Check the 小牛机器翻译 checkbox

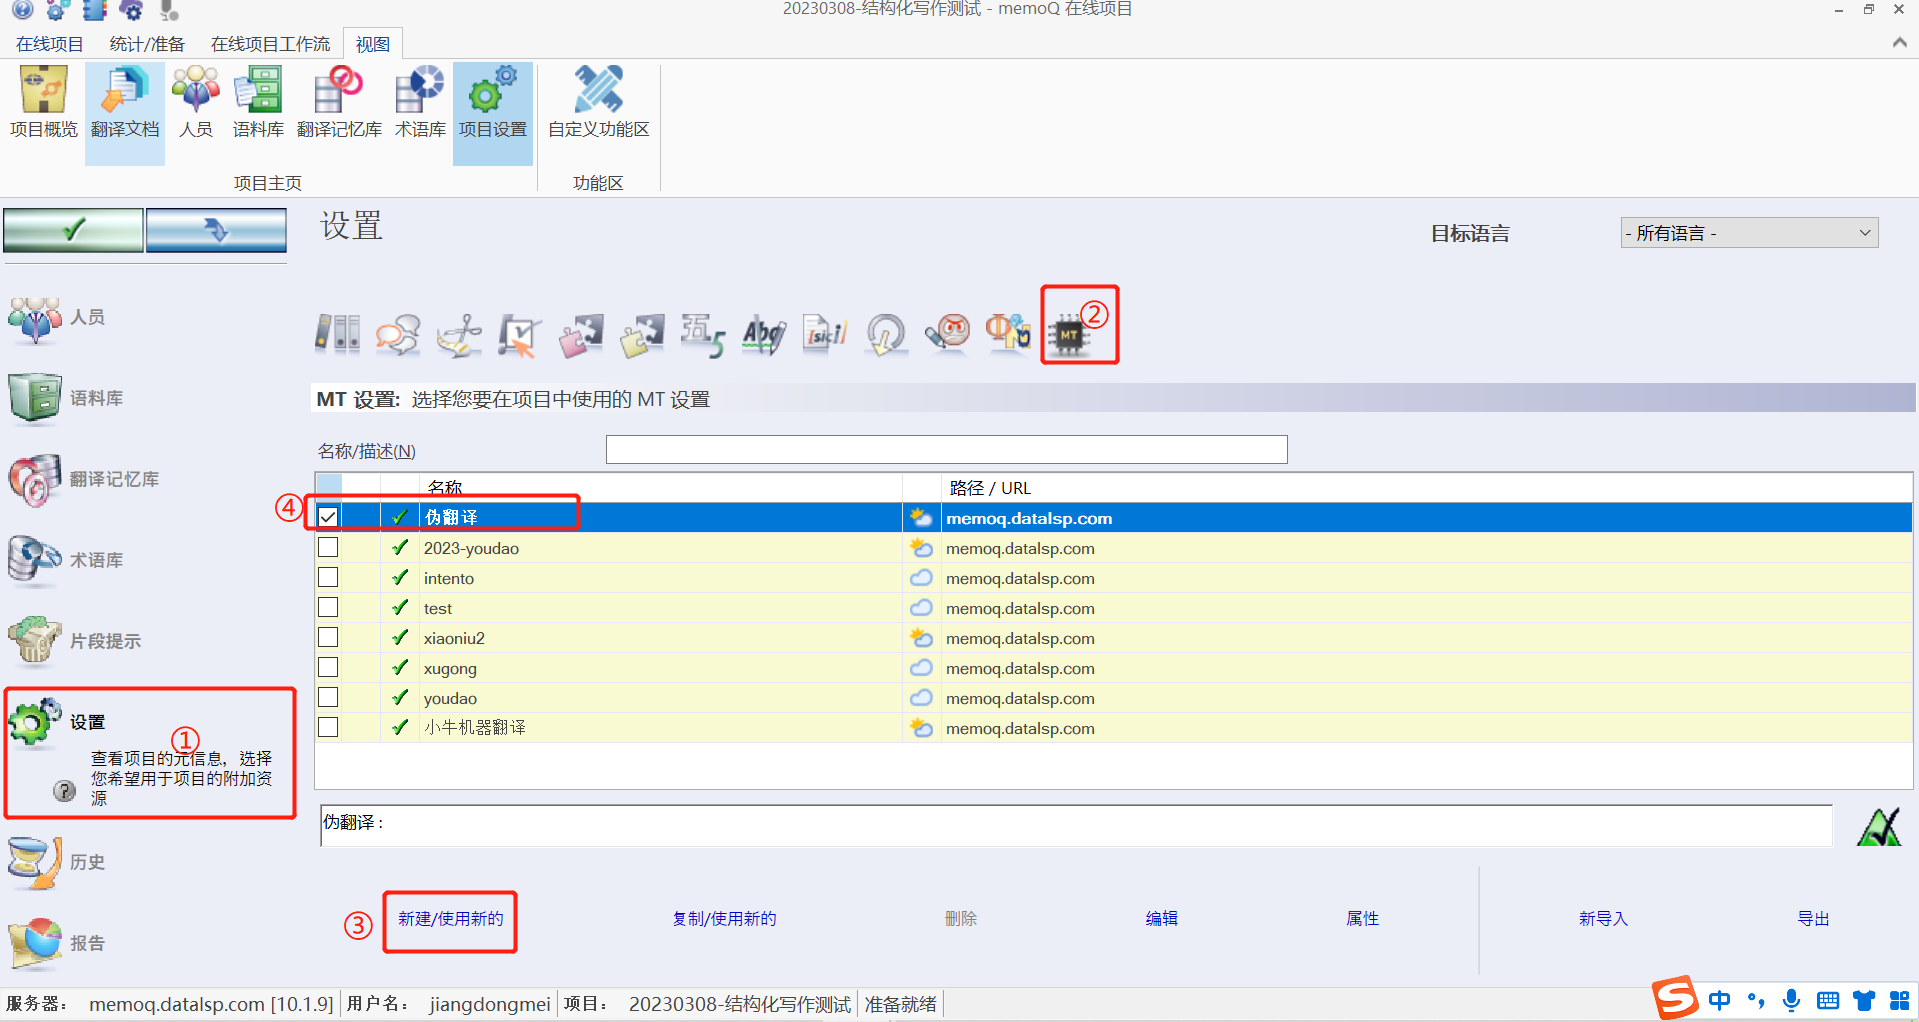(328, 728)
